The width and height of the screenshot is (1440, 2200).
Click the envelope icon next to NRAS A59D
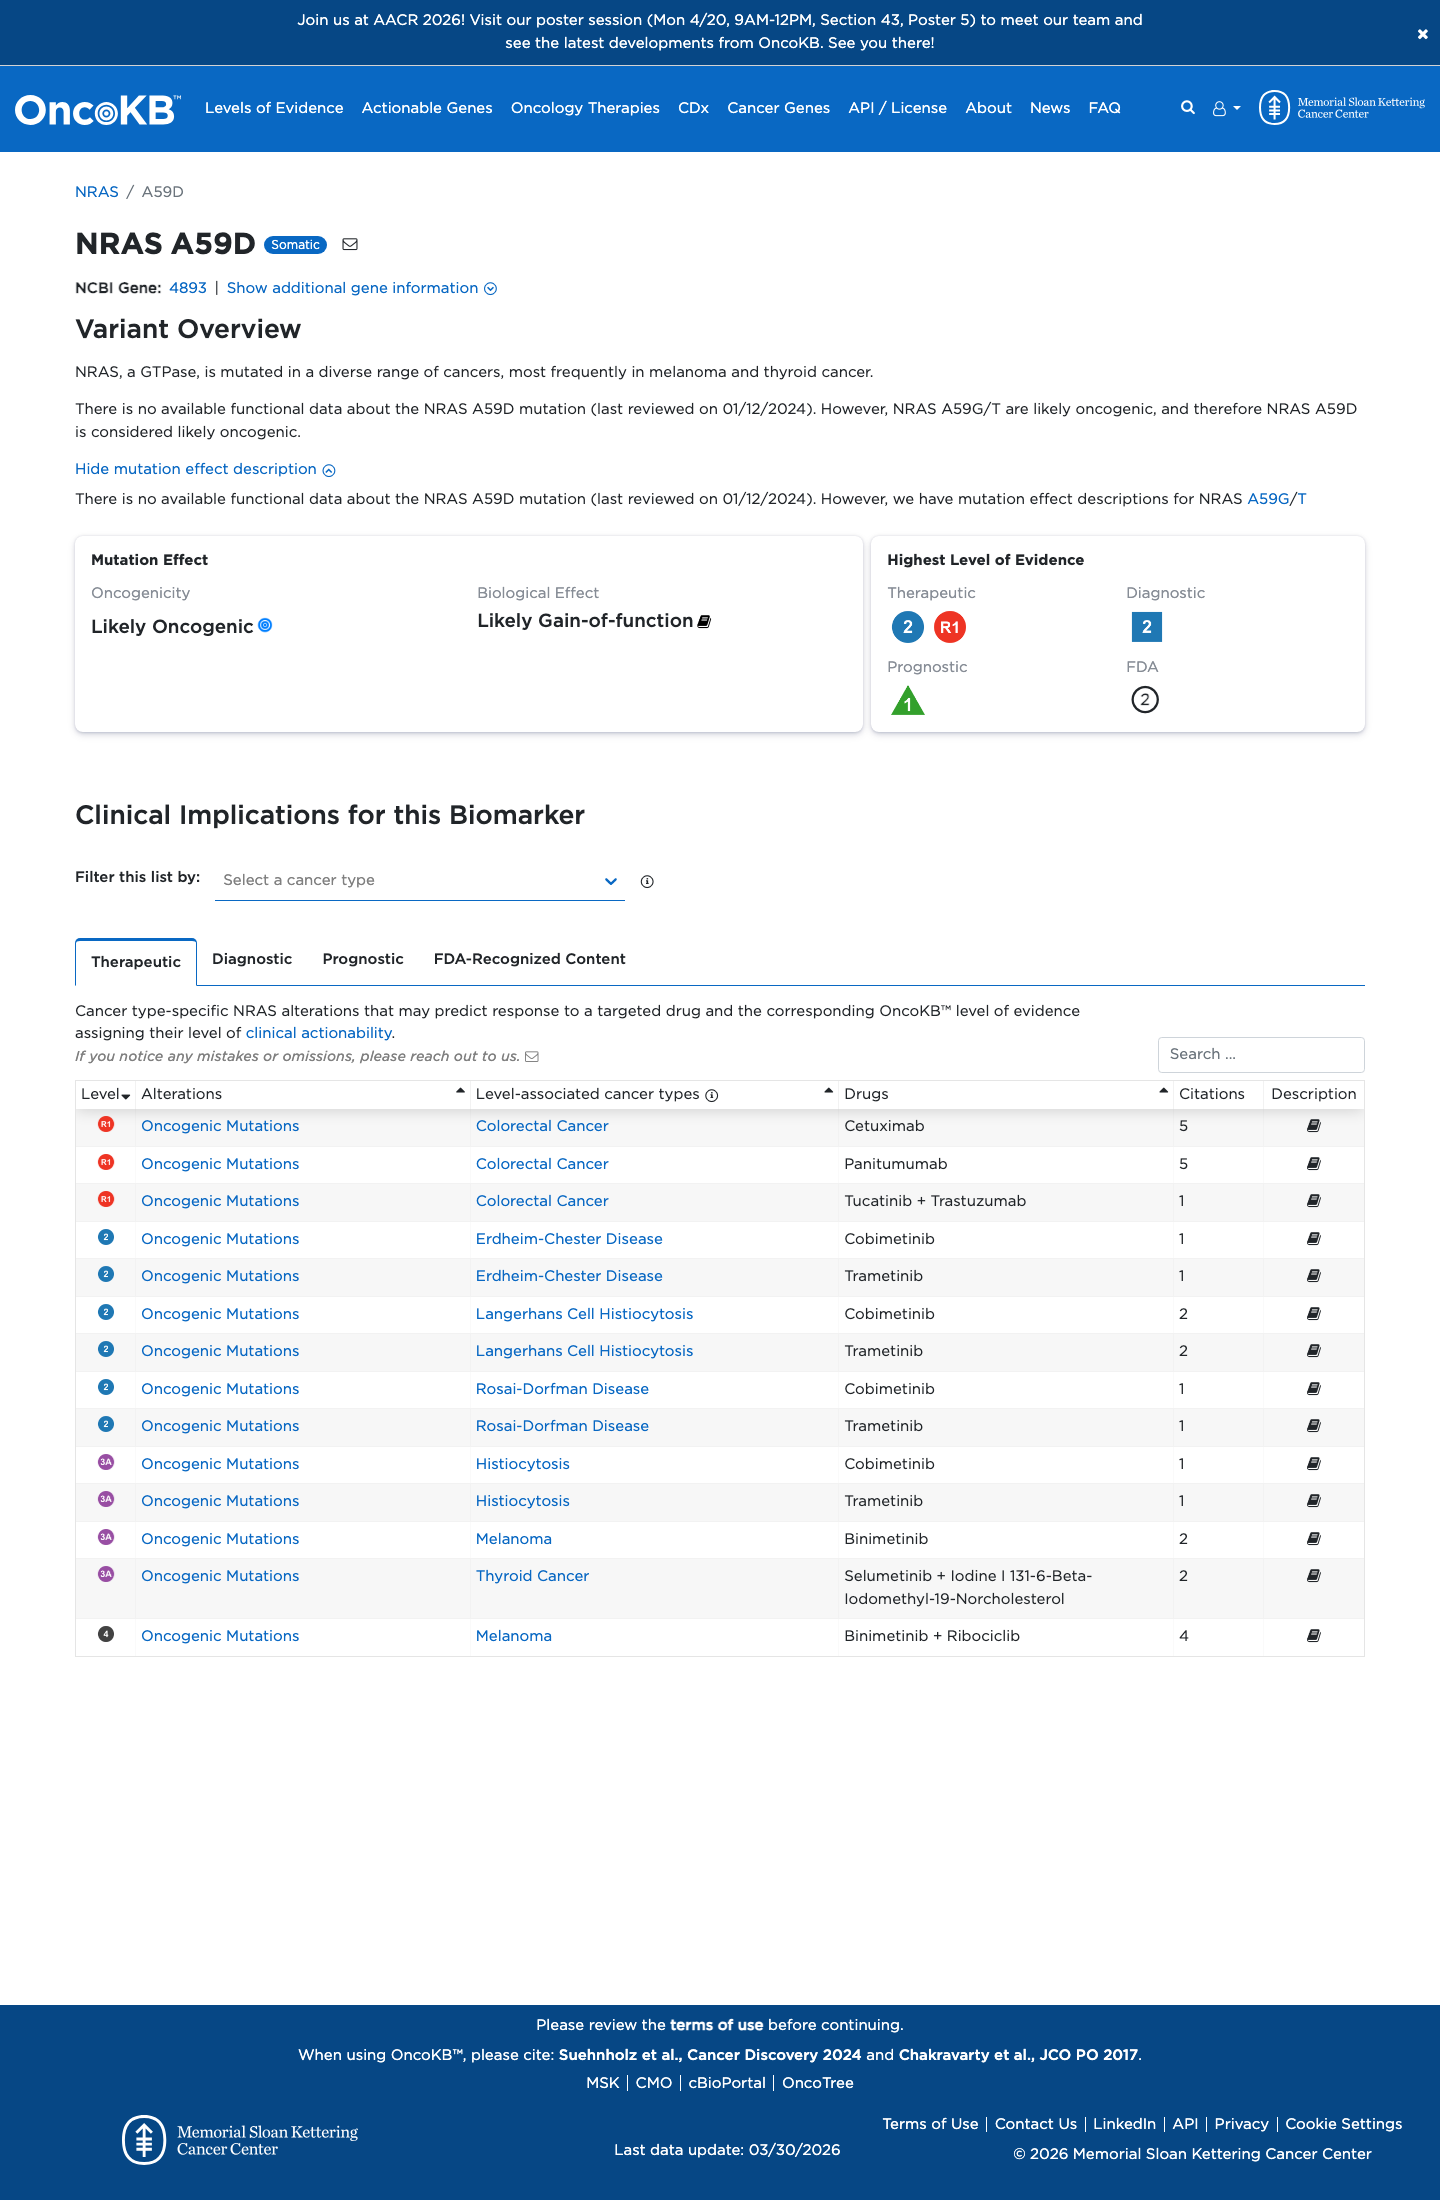(x=350, y=244)
